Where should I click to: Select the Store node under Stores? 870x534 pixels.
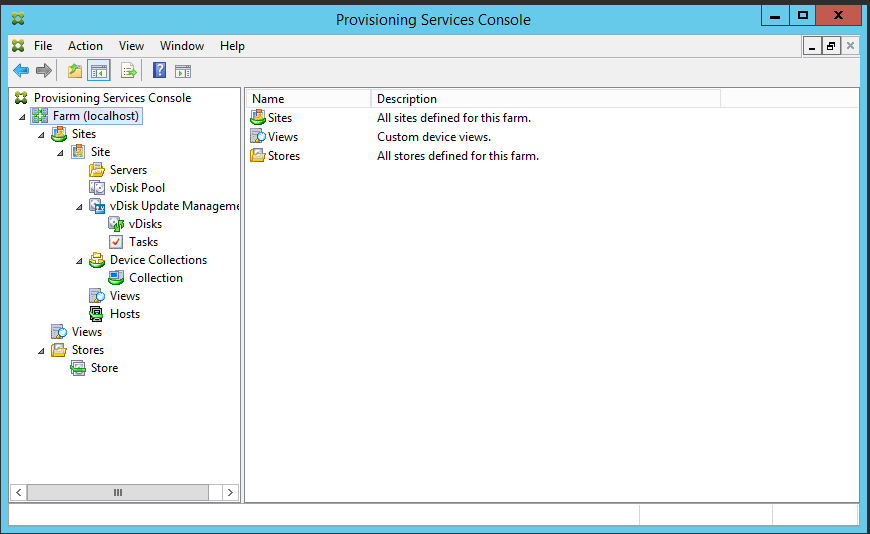coord(104,368)
